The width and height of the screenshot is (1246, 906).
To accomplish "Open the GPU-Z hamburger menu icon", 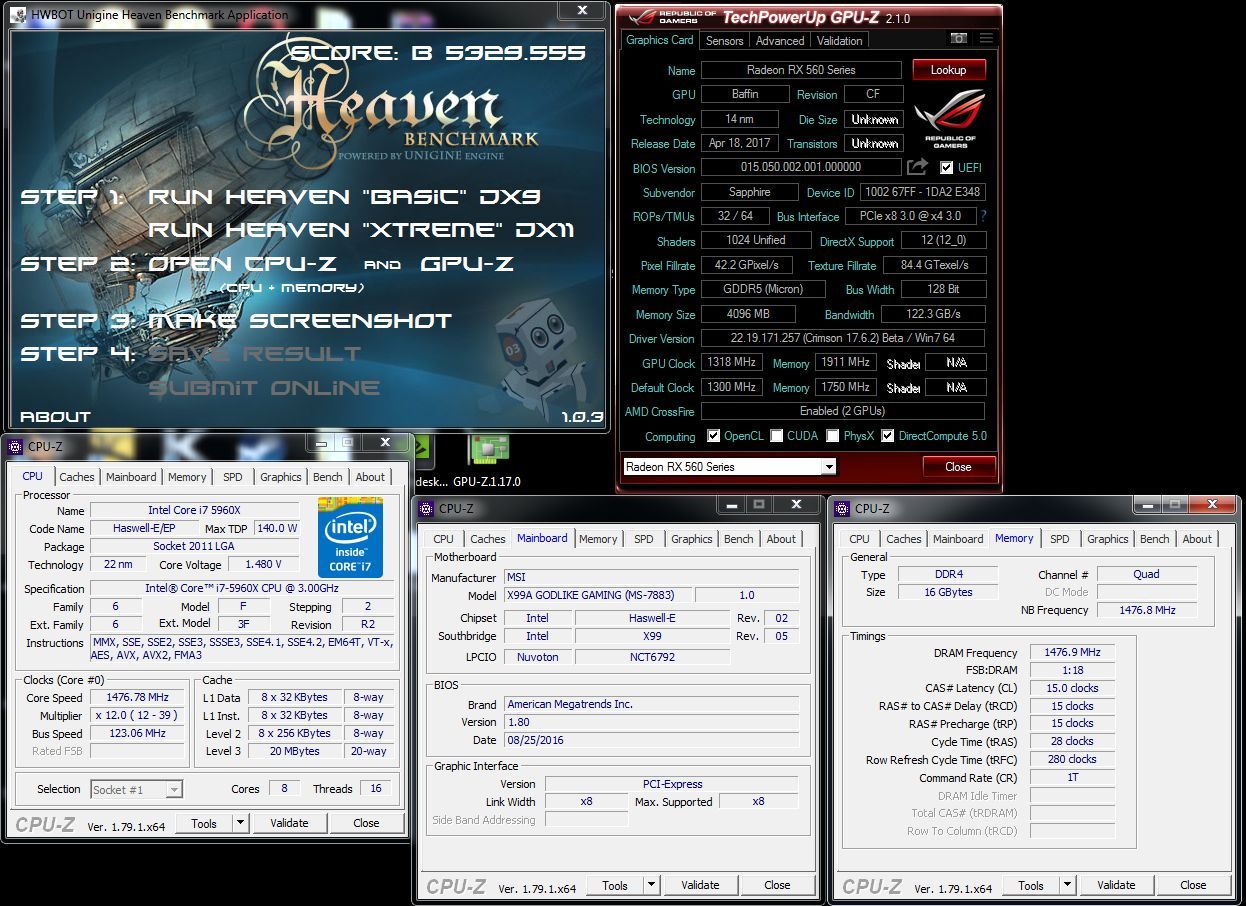I will click(986, 38).
